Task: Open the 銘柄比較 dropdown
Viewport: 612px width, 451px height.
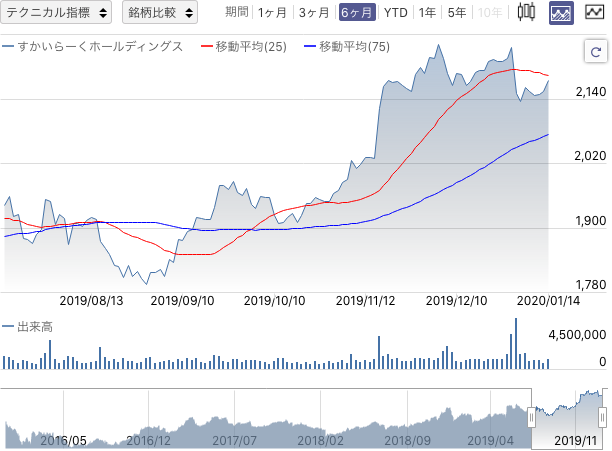Action: pyautogui.click(x=160, y=12)
